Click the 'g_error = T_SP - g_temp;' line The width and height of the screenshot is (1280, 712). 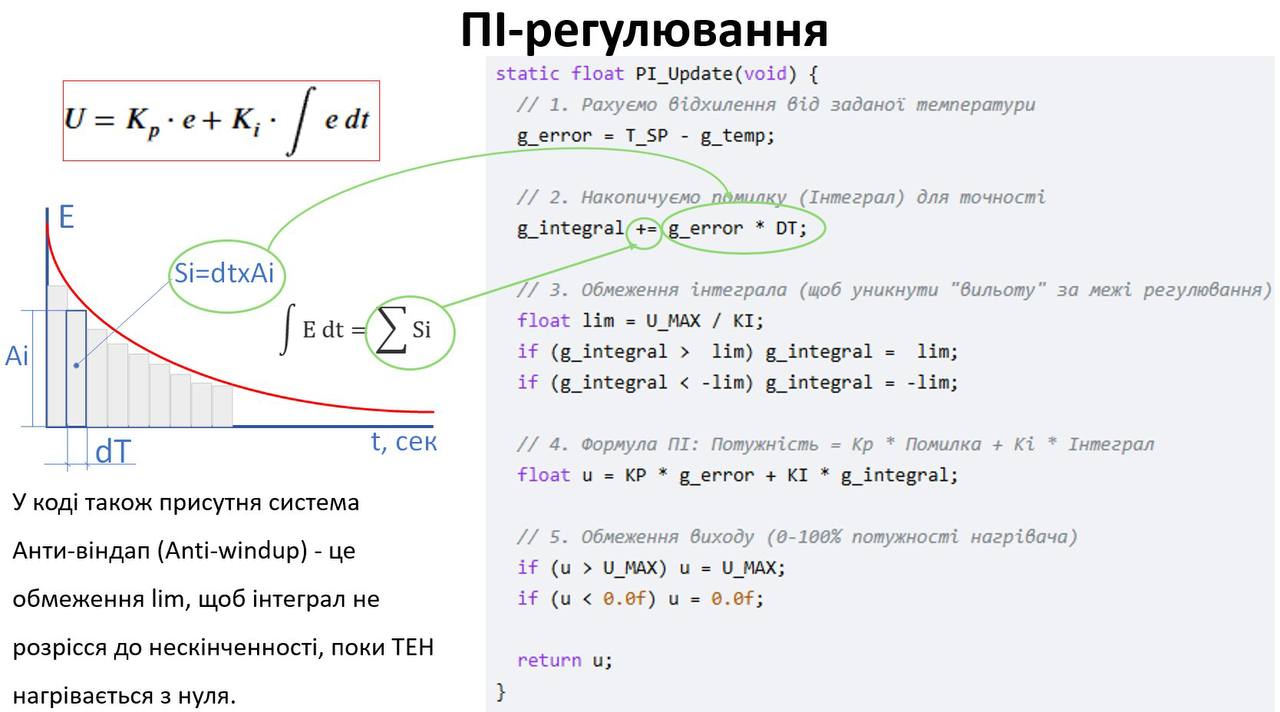(645, 136)
